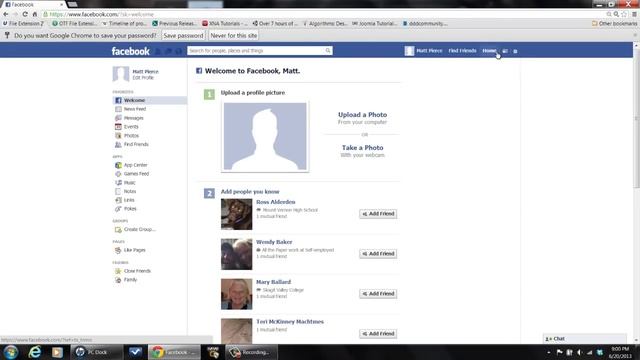This screenshot has height=360, width=640.
Task: Open Games Feed in sidebar
Action: [136, 173]
